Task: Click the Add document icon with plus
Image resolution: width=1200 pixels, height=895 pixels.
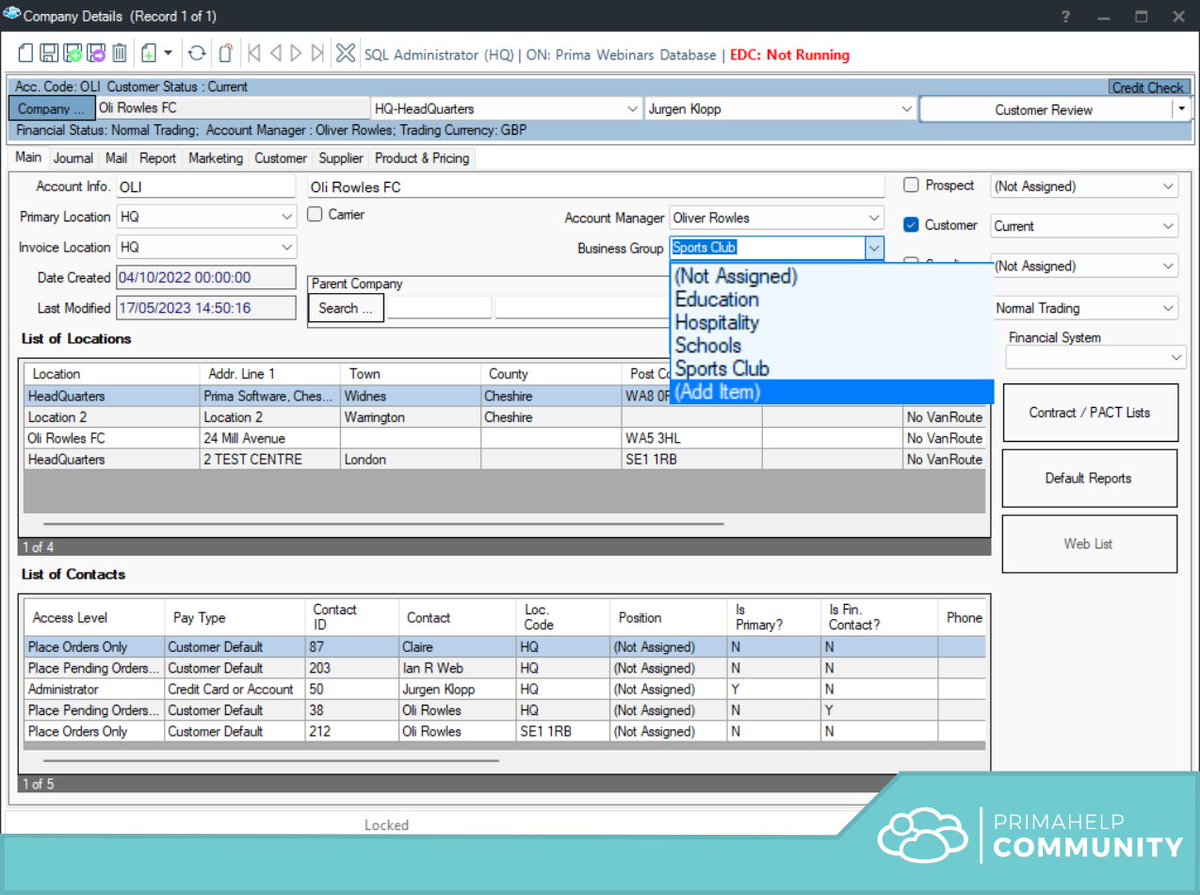Action: click(149, 54)
